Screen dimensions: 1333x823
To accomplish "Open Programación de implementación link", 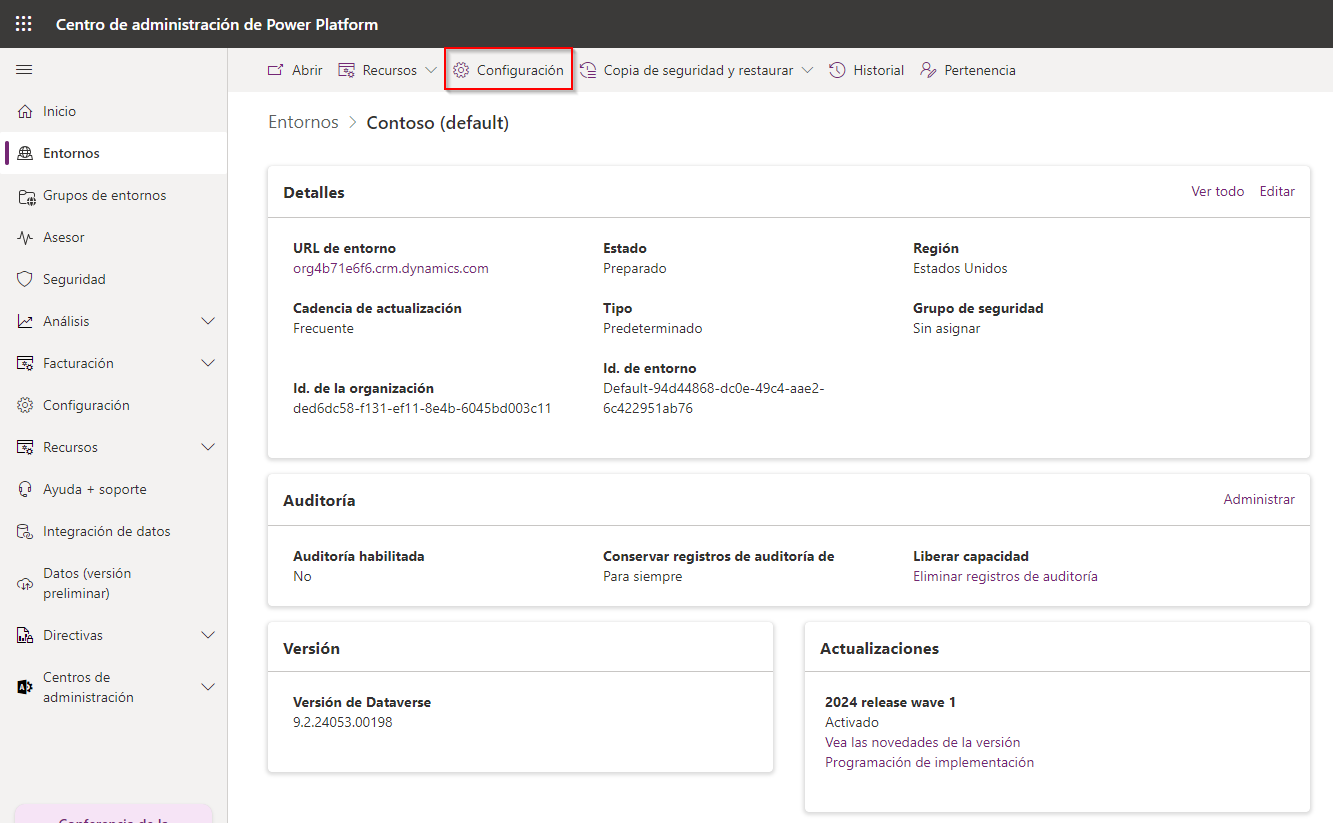I will 929,762.
